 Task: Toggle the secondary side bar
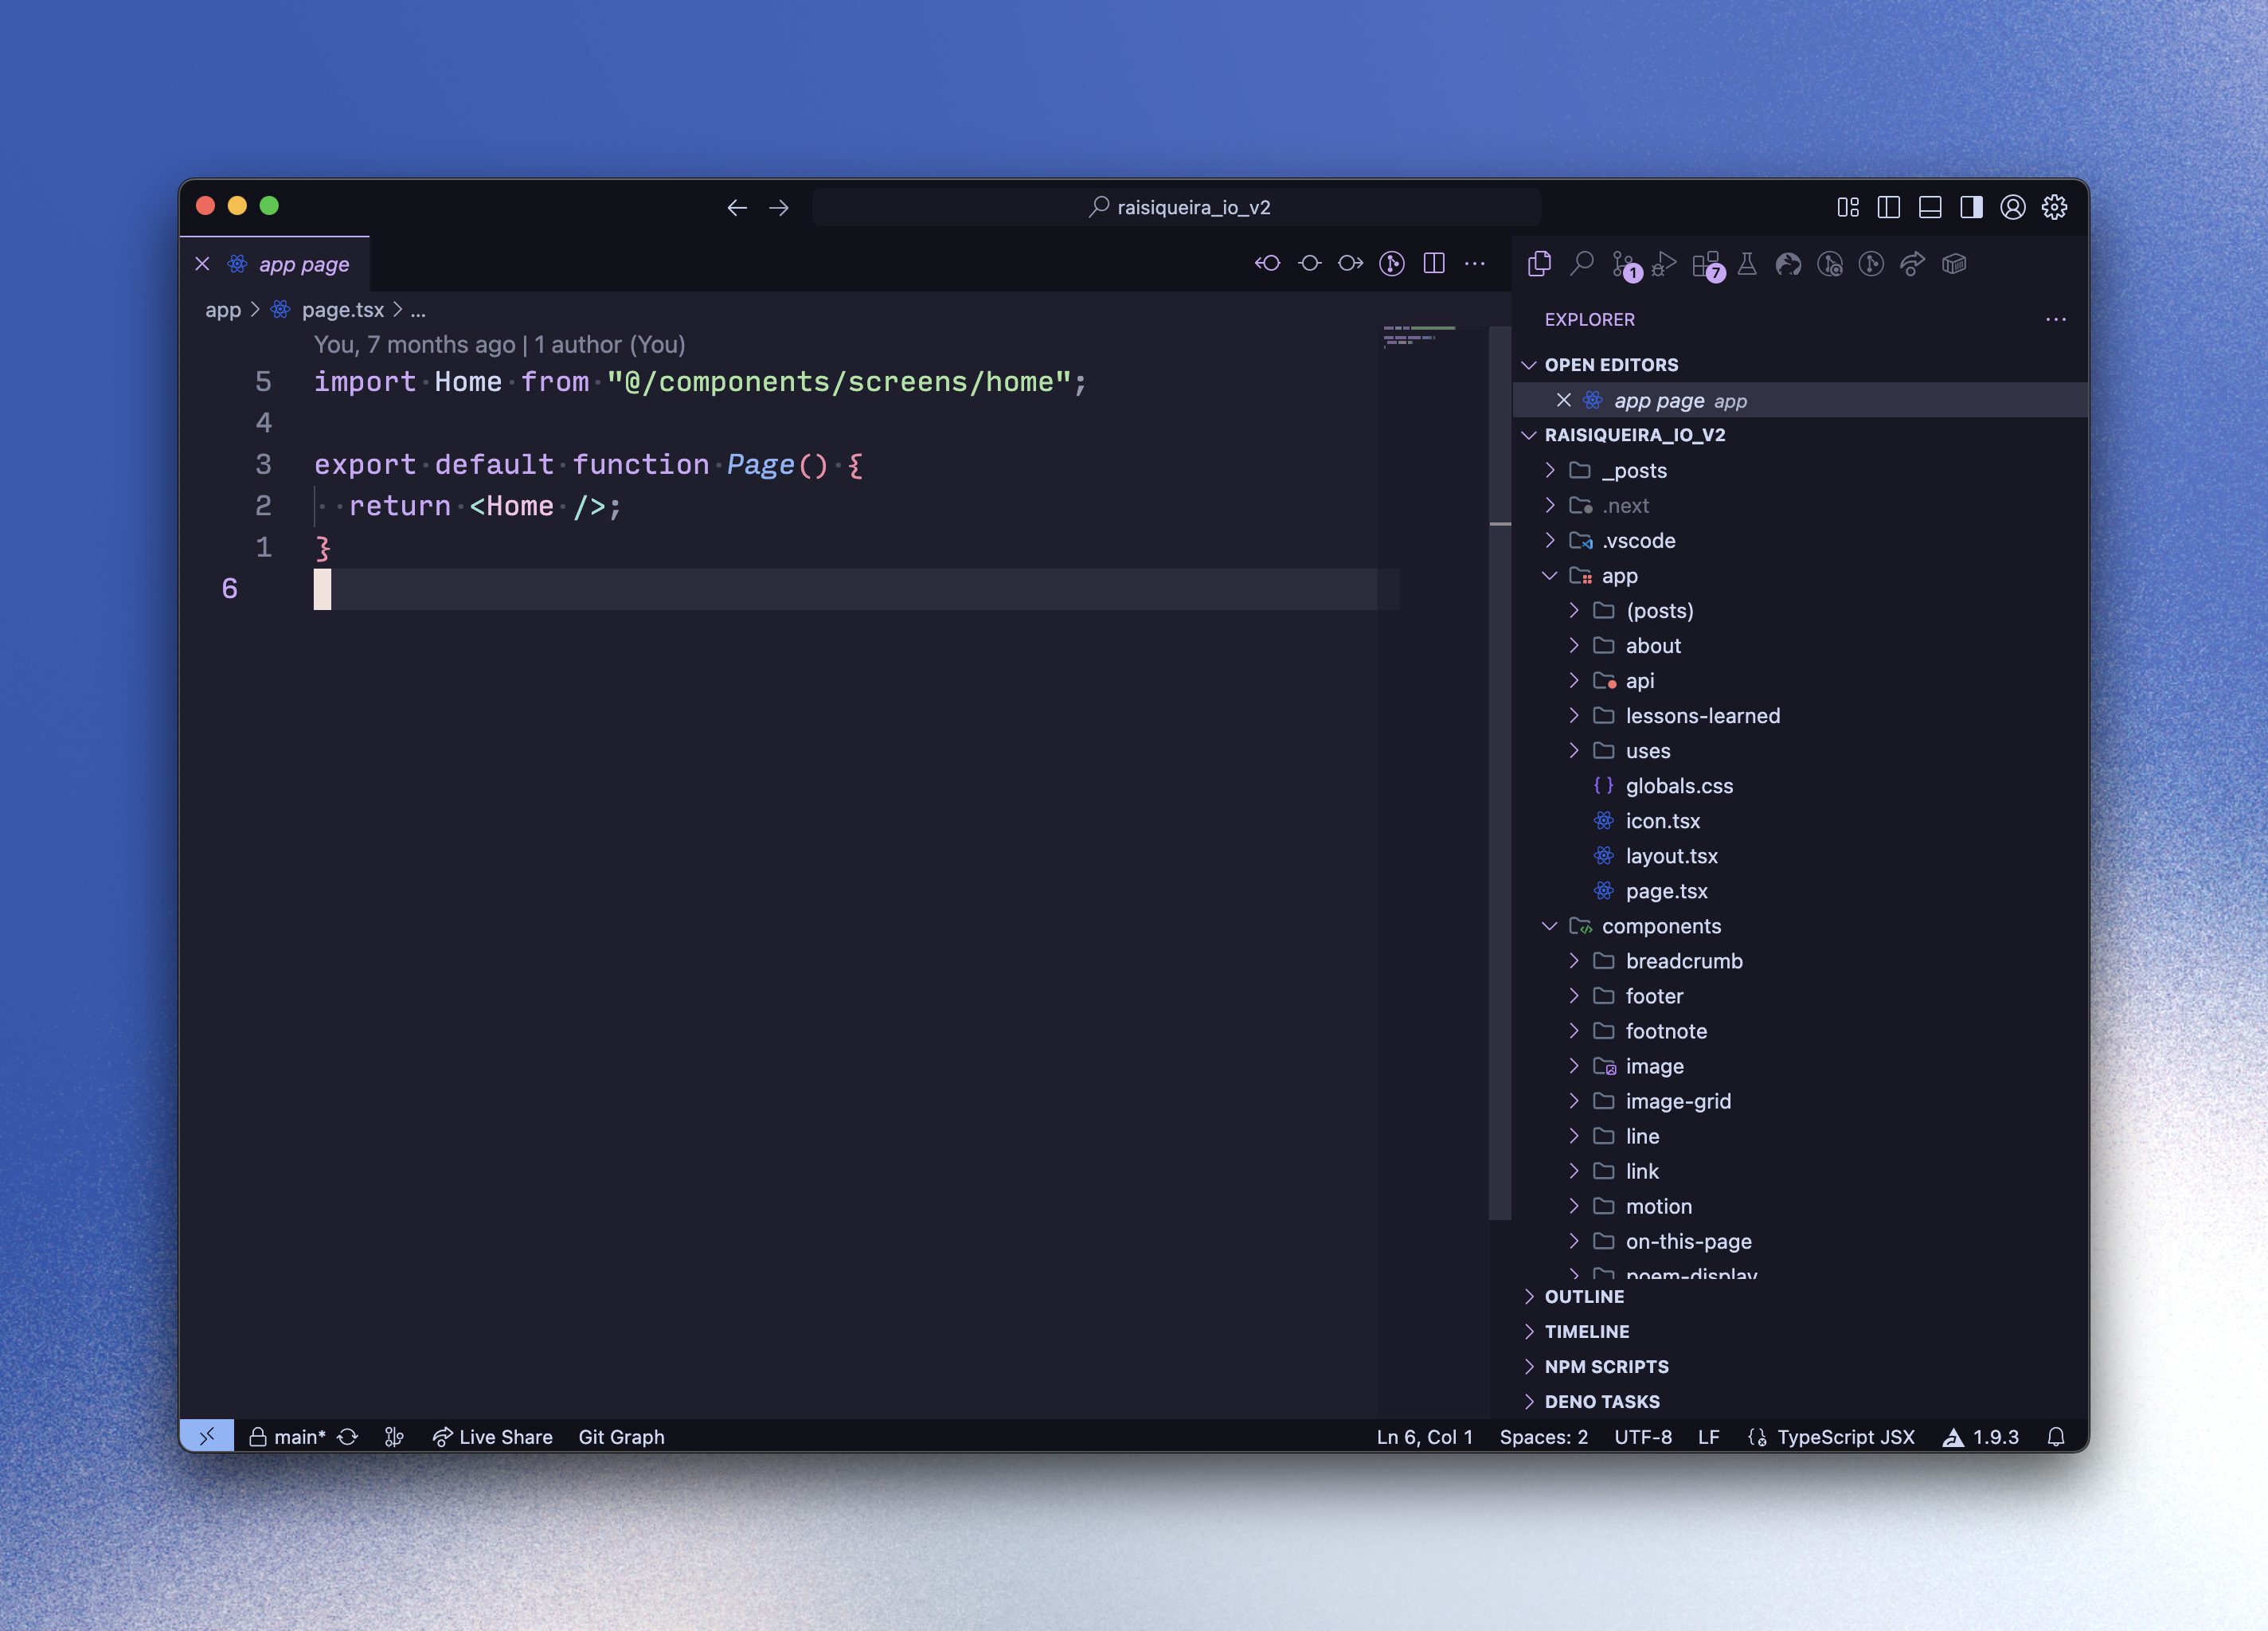[1971, 207]
